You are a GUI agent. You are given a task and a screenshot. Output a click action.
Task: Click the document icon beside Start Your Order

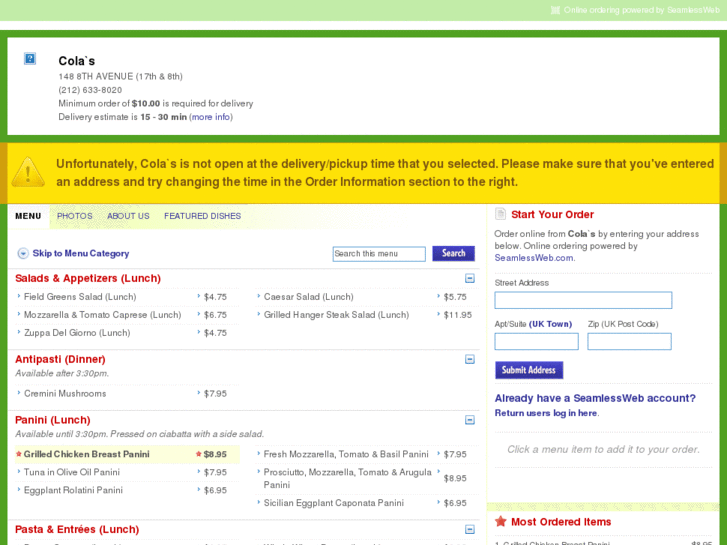(x=500, y=214)
